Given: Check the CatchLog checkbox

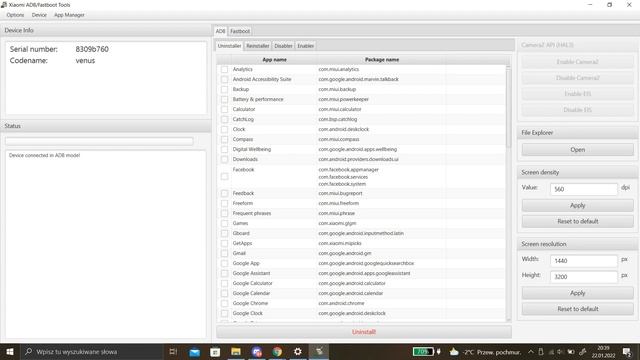Looking at the screenshot, I should [x=224, y=119].
